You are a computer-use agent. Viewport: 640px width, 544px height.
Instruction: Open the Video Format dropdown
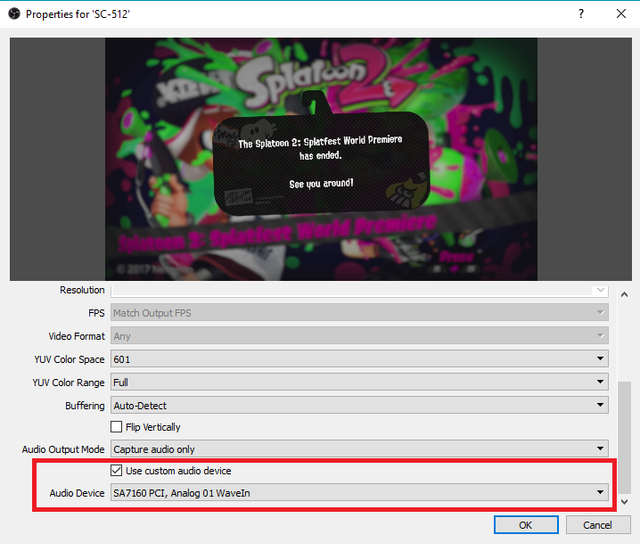360,336
